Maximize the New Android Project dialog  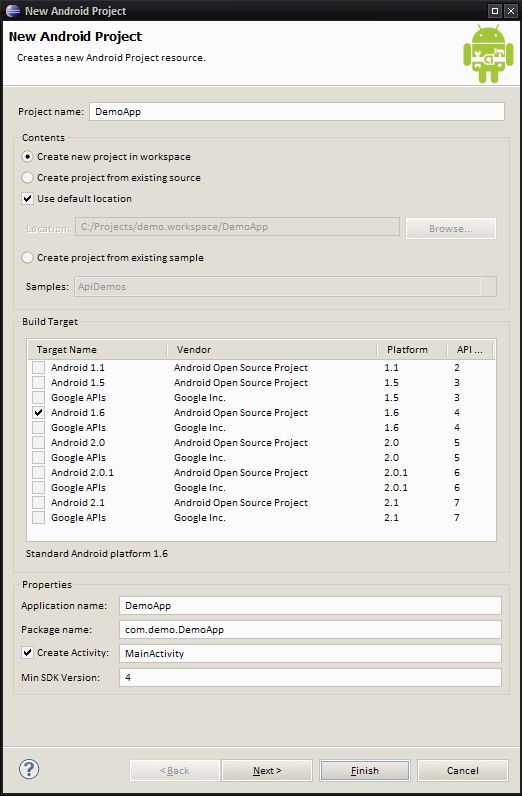495,11
